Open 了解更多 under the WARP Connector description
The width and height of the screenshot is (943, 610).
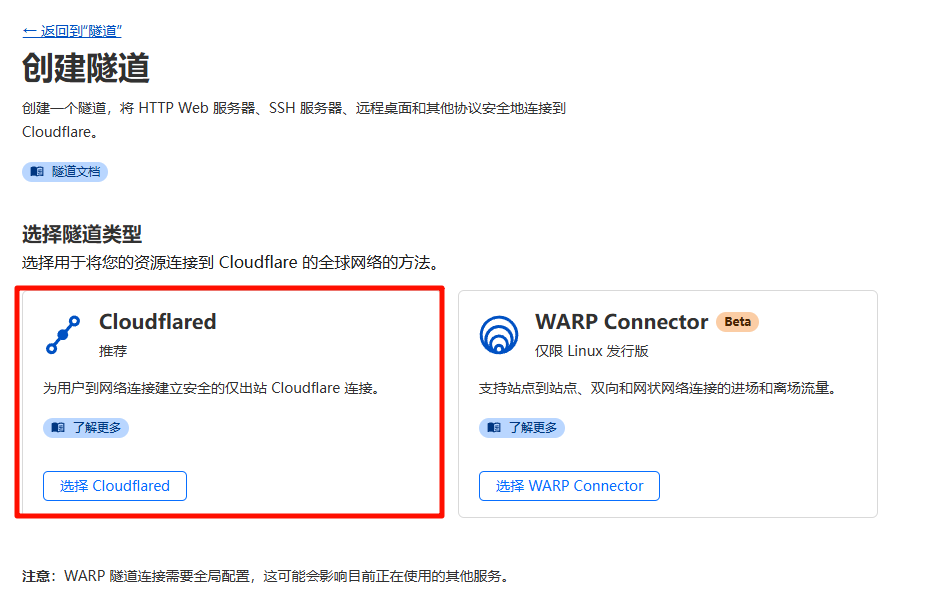click(x=522, y=427)
